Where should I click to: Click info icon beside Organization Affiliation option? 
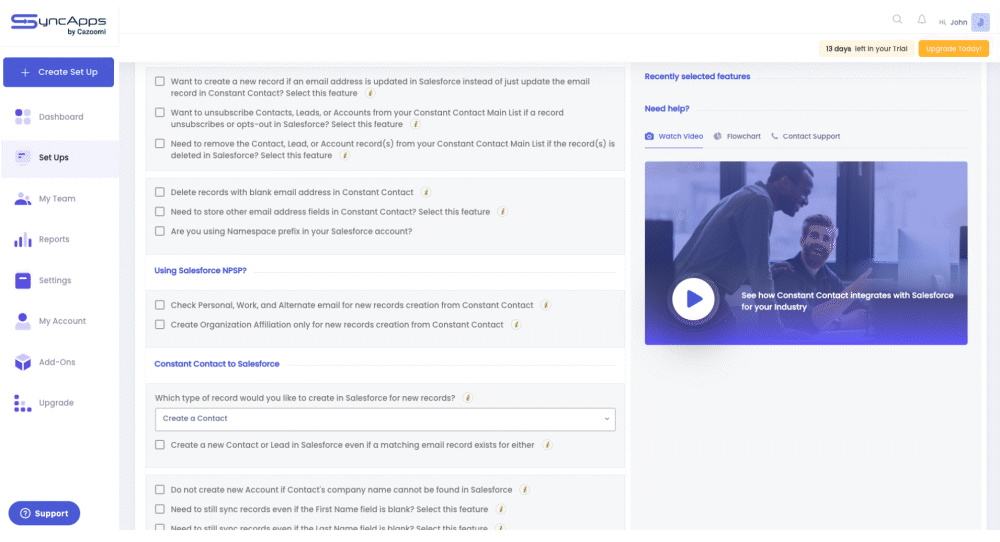click(x=517, y=325)
